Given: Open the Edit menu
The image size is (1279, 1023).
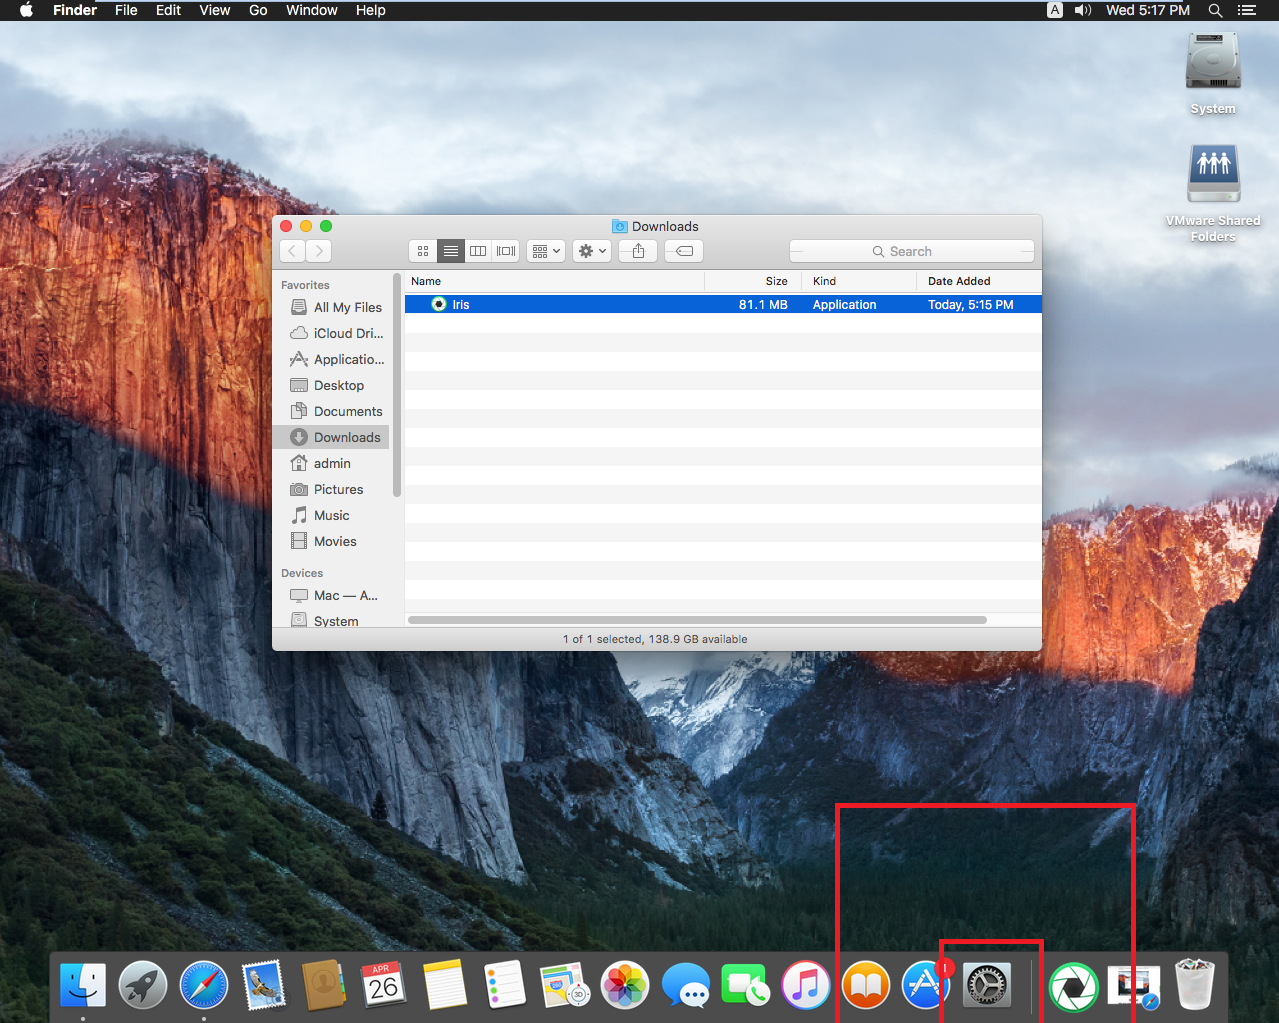Looking at the screenshot, I should (168, 10).
